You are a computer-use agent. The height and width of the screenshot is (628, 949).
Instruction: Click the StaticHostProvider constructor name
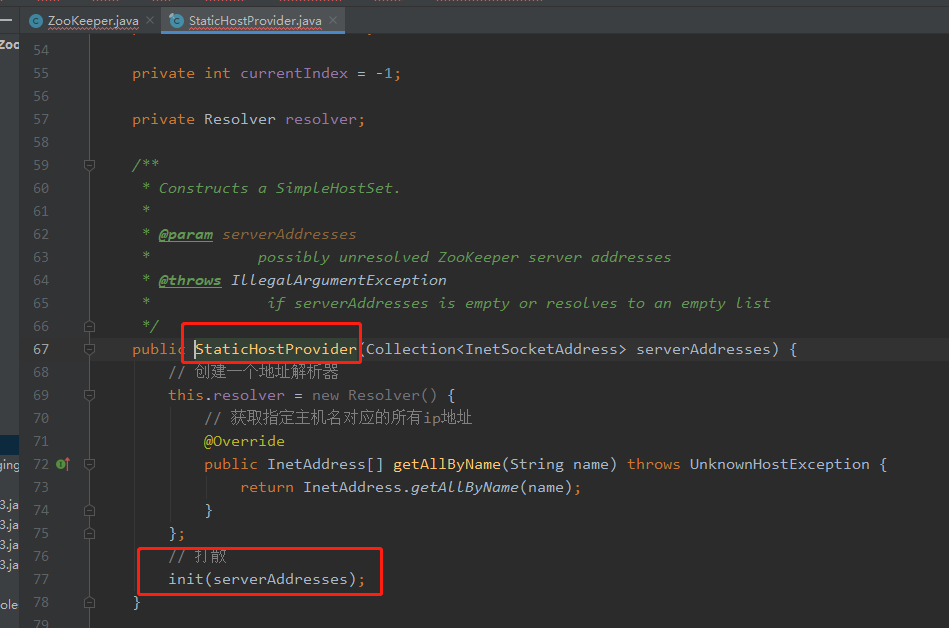276,349
